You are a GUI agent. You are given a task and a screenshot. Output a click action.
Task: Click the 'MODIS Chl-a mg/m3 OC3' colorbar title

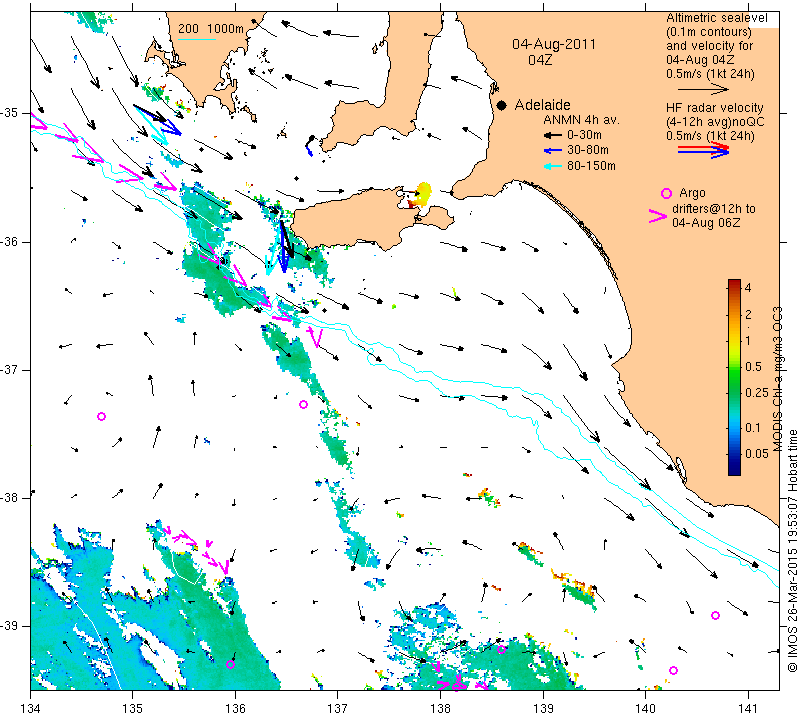tap(778, 379)
